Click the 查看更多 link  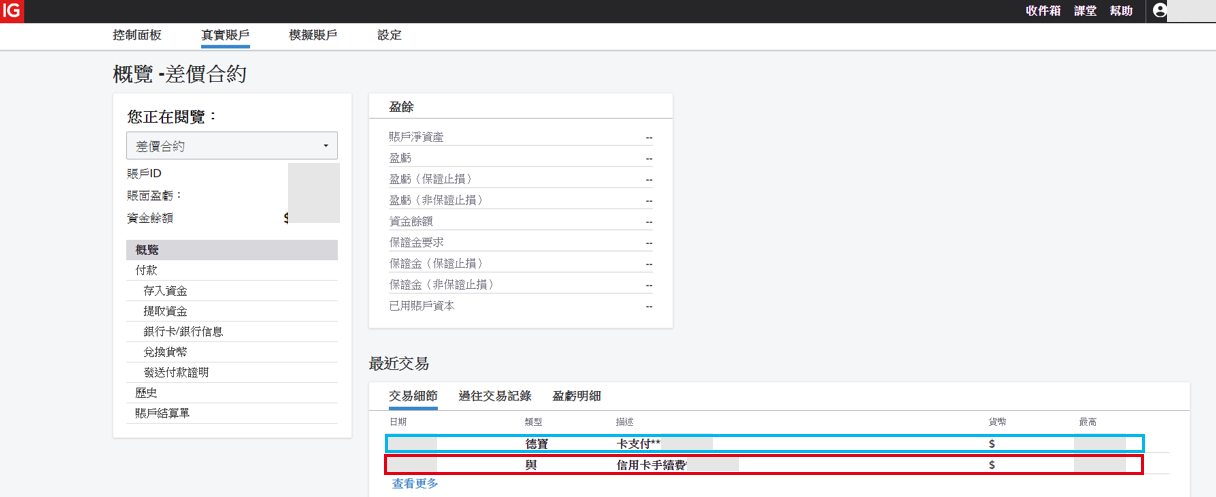click(x=416, y=483)
